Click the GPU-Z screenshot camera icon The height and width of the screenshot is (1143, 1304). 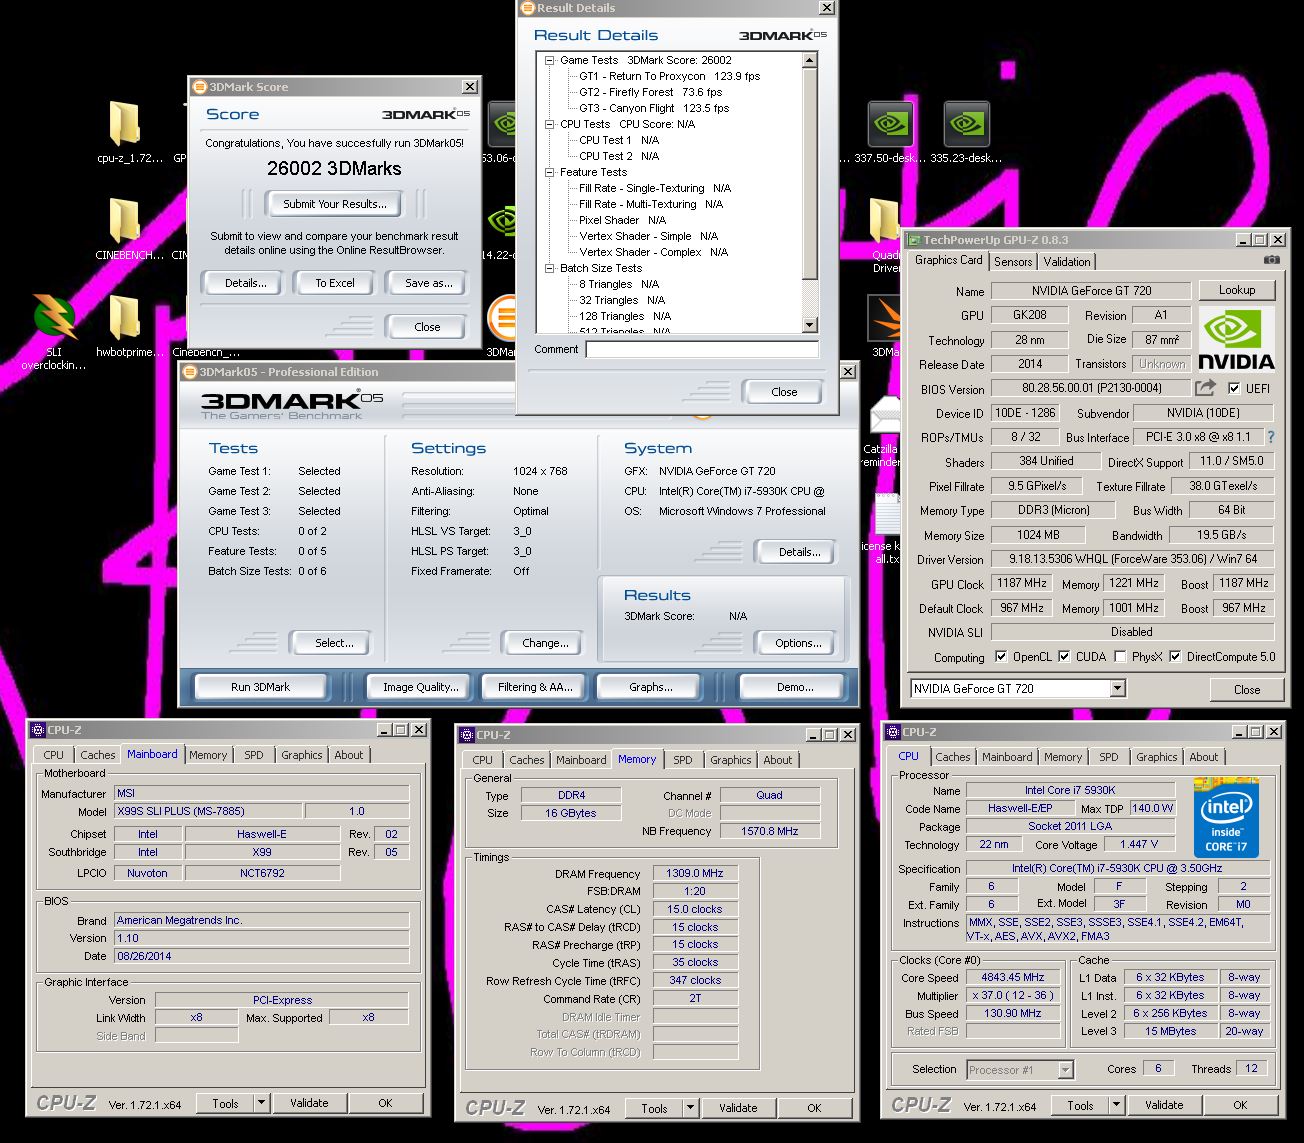pyautogui.click(x=1271, y=260)
